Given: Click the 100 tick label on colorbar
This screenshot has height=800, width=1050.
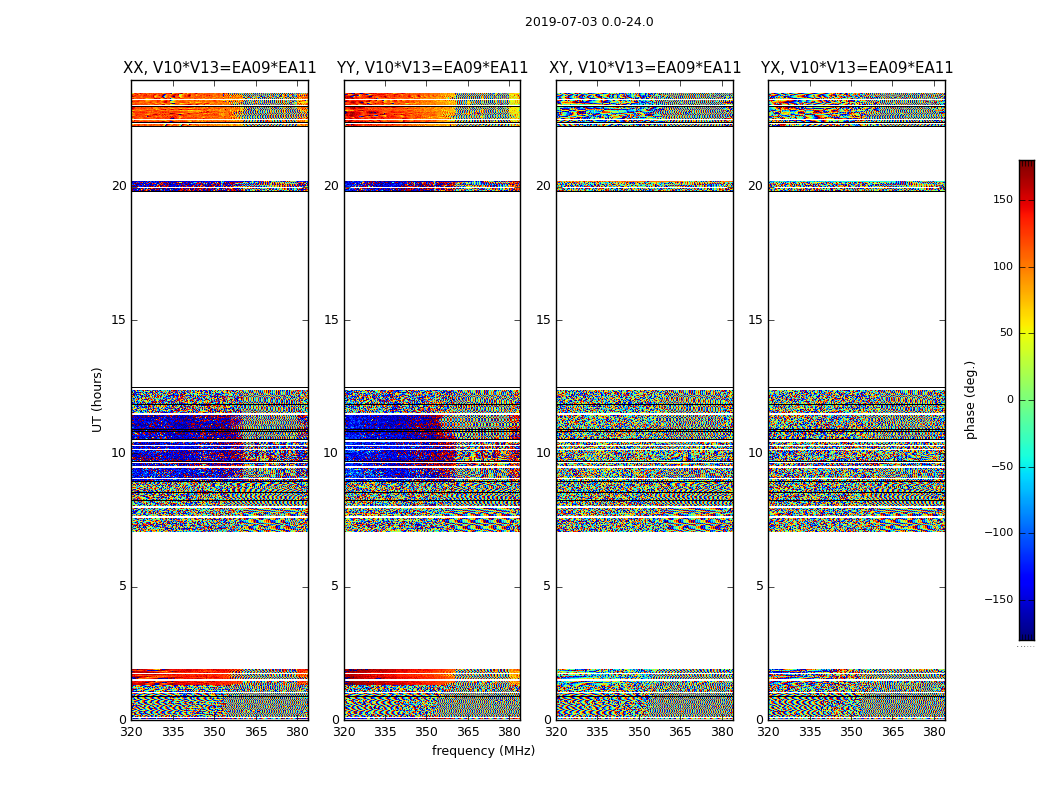Looking at the screenshot, I should coord(1003,266).
